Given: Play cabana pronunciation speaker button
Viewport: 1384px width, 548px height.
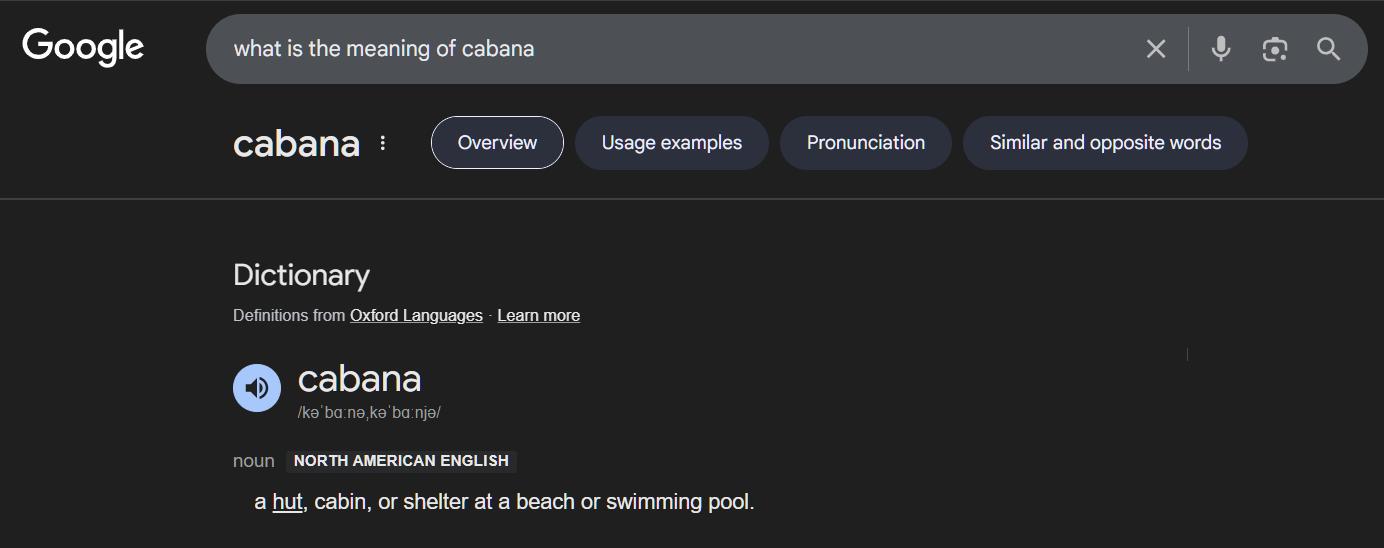Looking at the screenshot, I should coord(257,388).
